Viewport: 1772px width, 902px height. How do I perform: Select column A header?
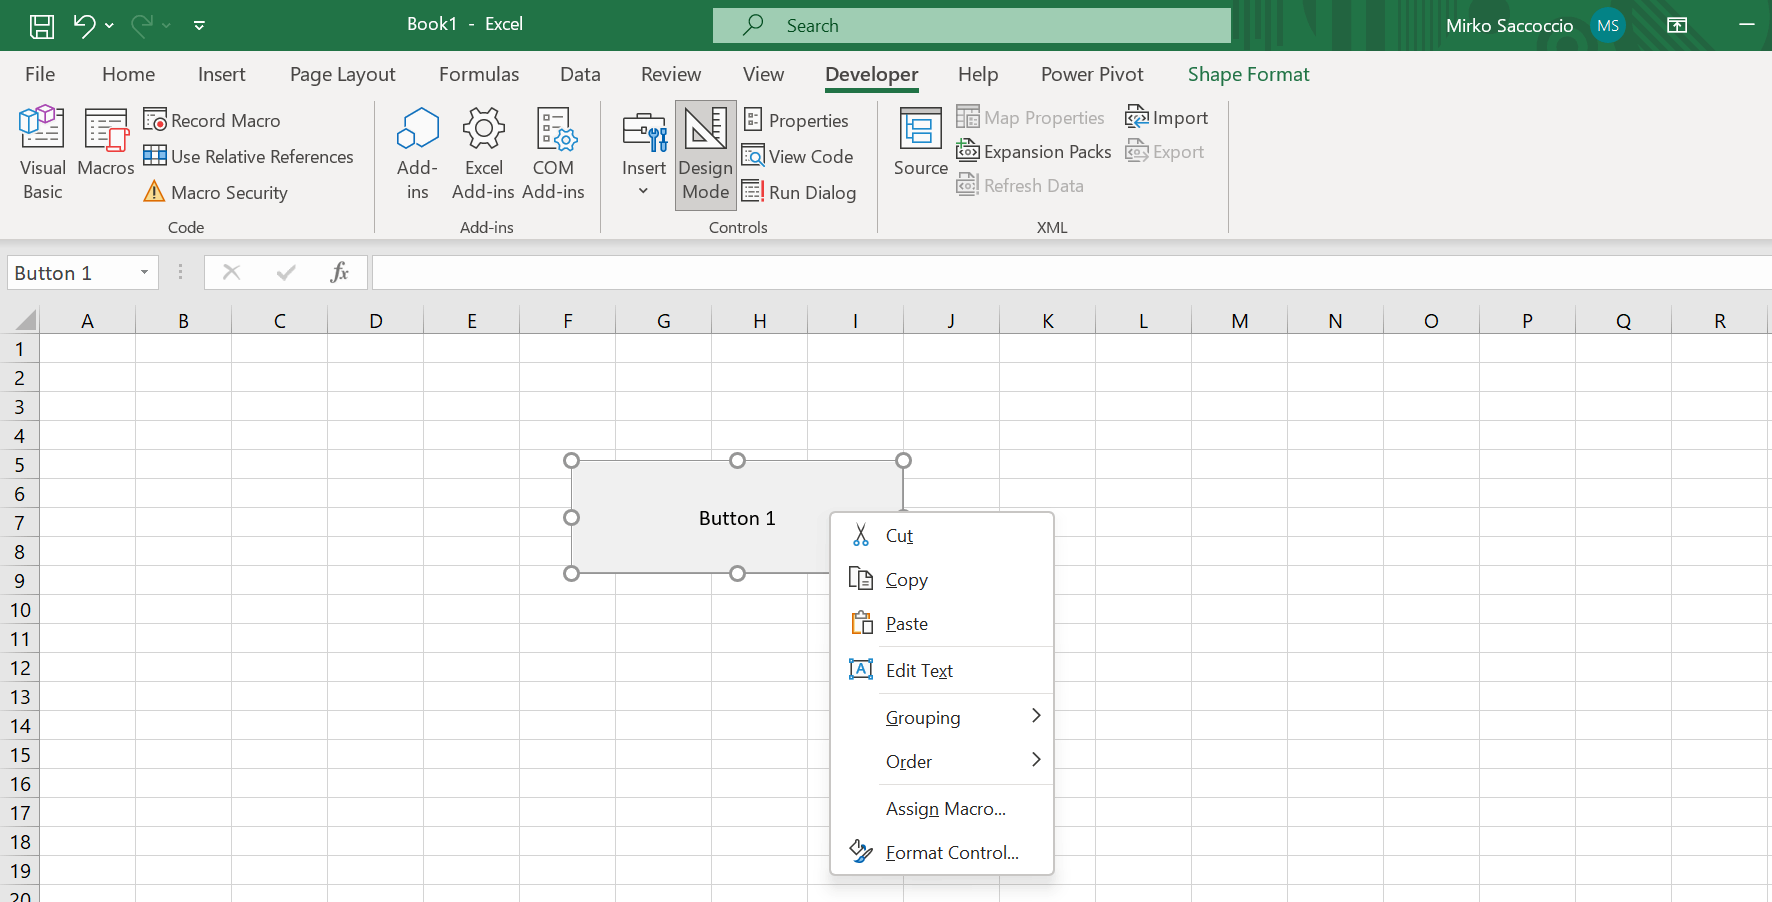87,321
